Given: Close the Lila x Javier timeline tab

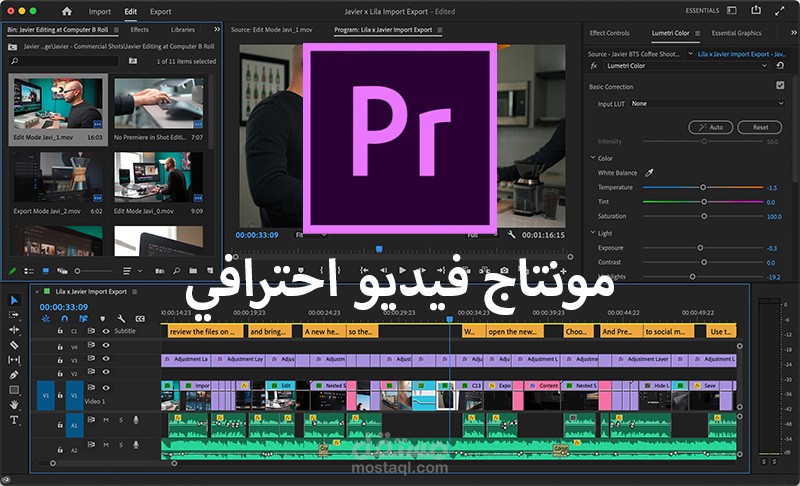Looking at the screenshot, I should (x=37, y=292).
